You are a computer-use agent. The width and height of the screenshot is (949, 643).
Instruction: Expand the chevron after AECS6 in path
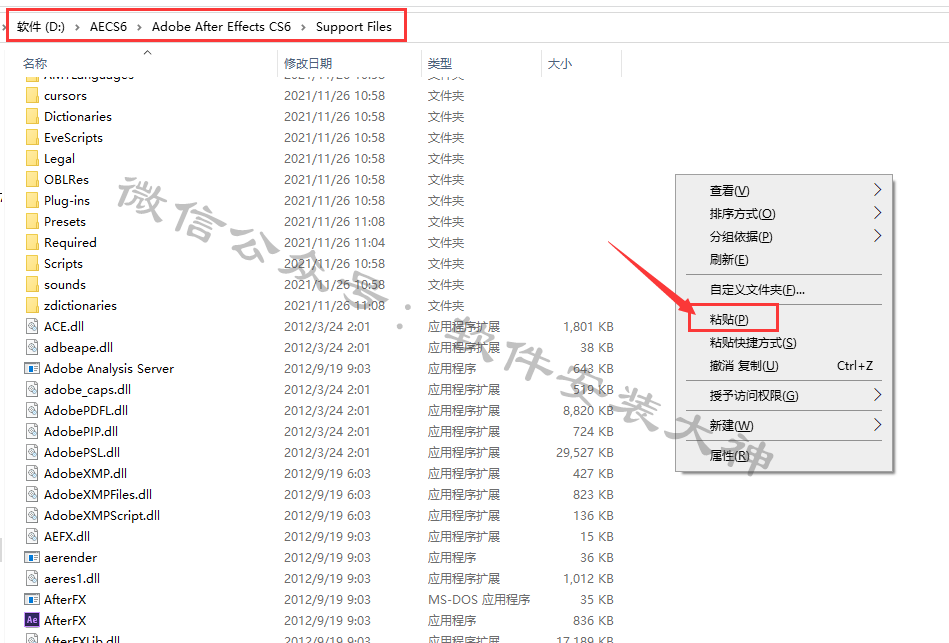[139, 27]
